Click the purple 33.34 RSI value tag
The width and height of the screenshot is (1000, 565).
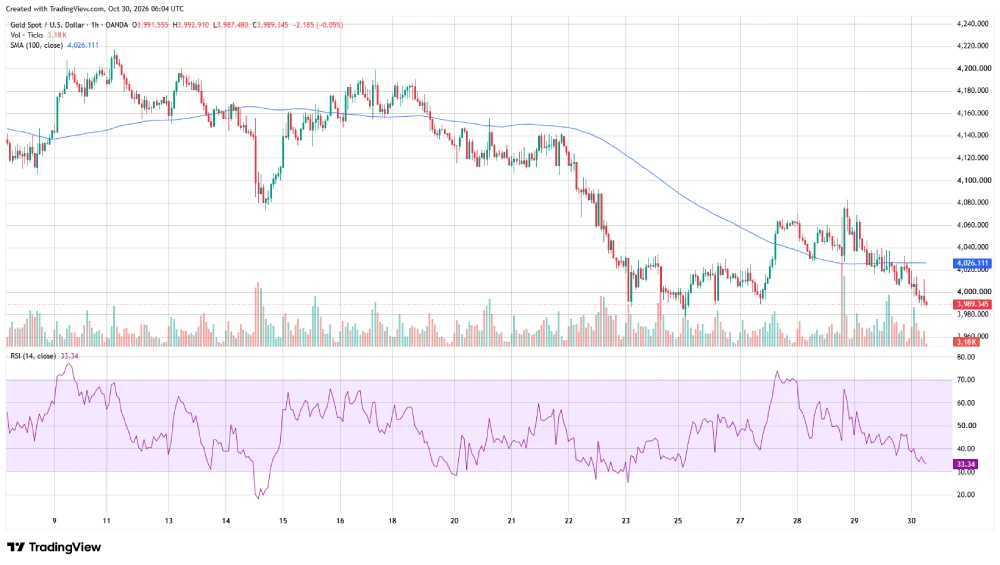tap(966, 464)
